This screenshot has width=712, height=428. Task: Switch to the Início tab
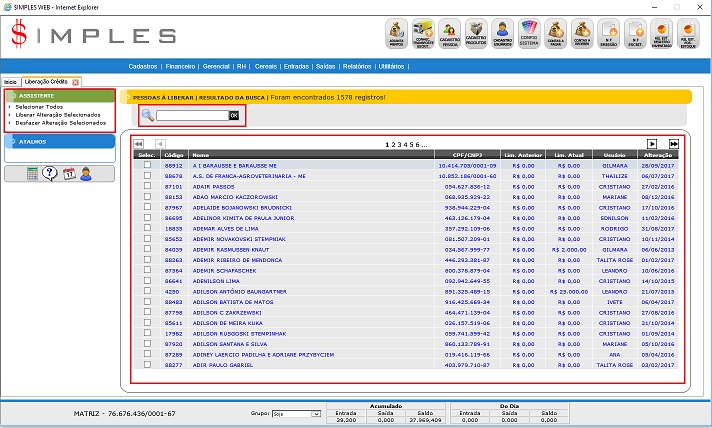pos(9,81)
